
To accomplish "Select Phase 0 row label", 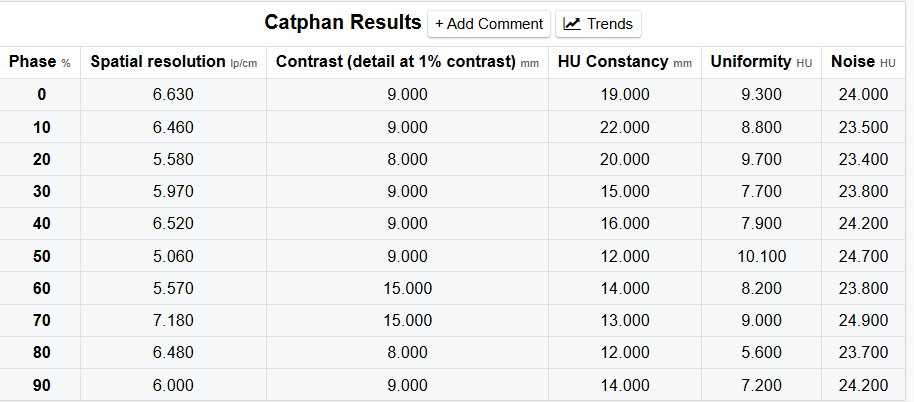I will [x=41, y=95].
